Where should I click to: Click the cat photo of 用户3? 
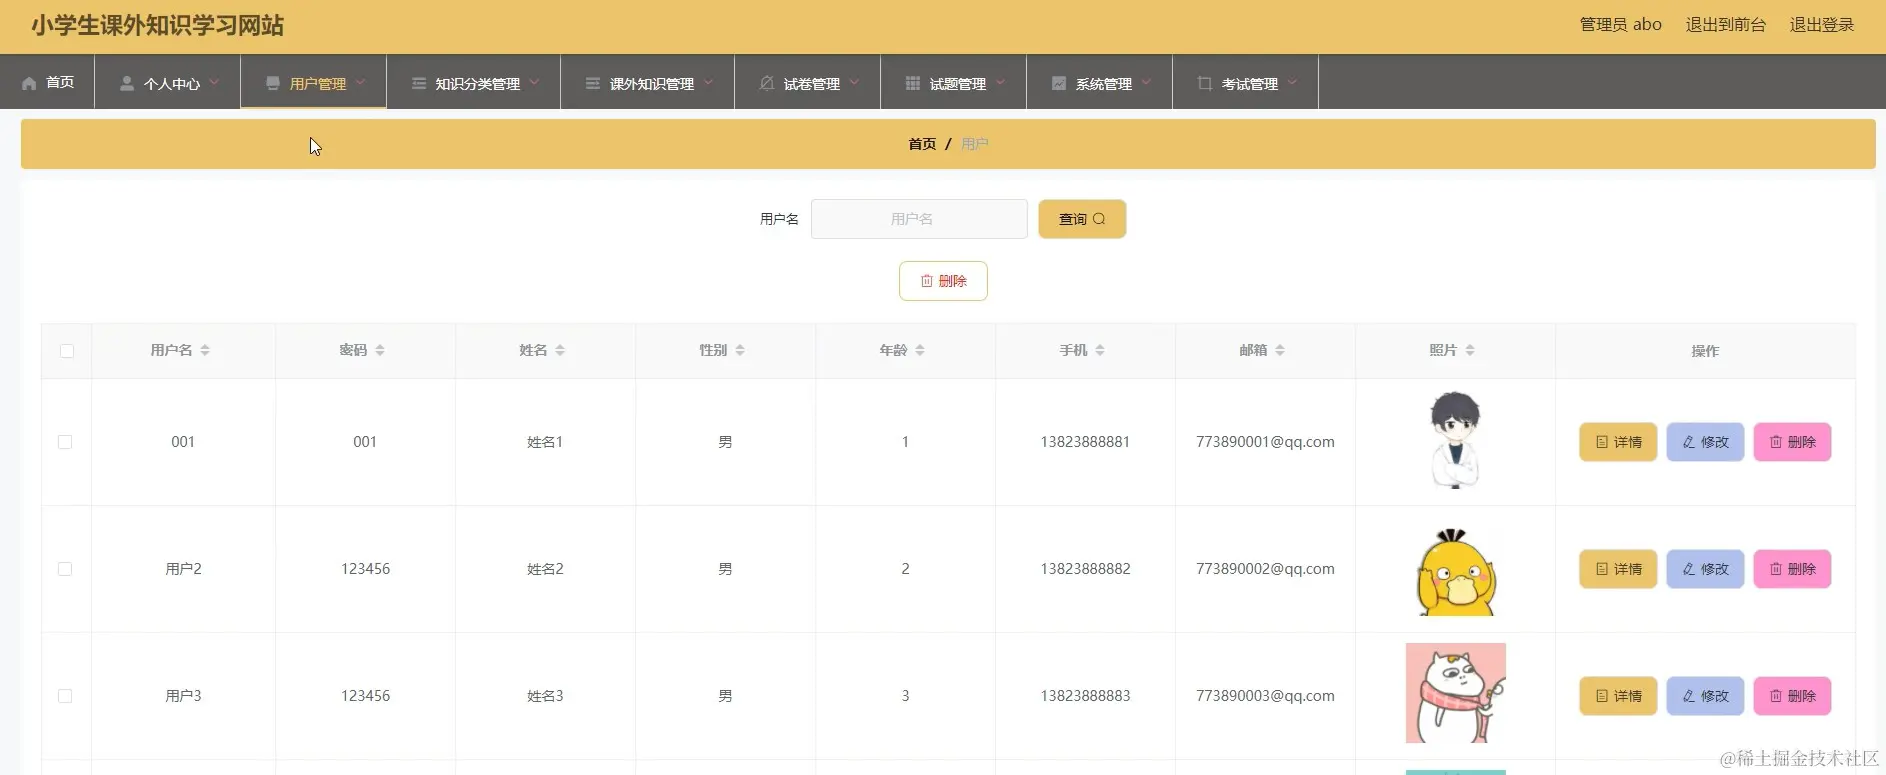tap(1455, 693)
